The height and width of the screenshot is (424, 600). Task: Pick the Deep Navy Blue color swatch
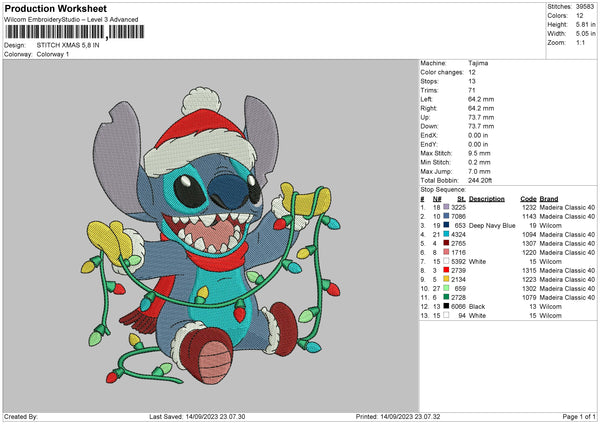[446, 225]
